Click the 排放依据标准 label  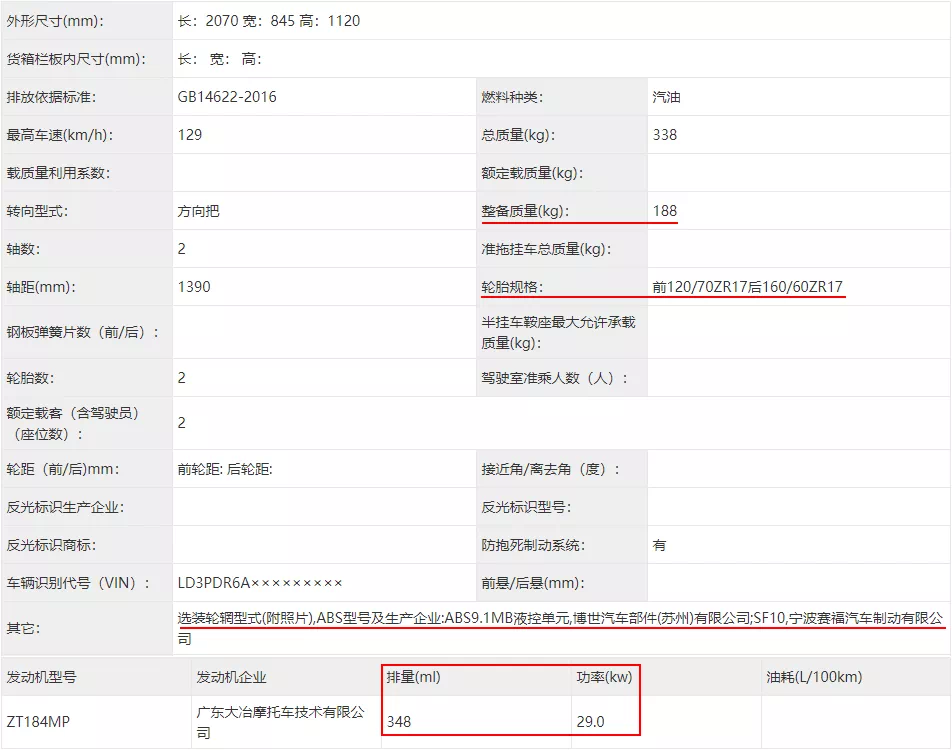(51, 97)
